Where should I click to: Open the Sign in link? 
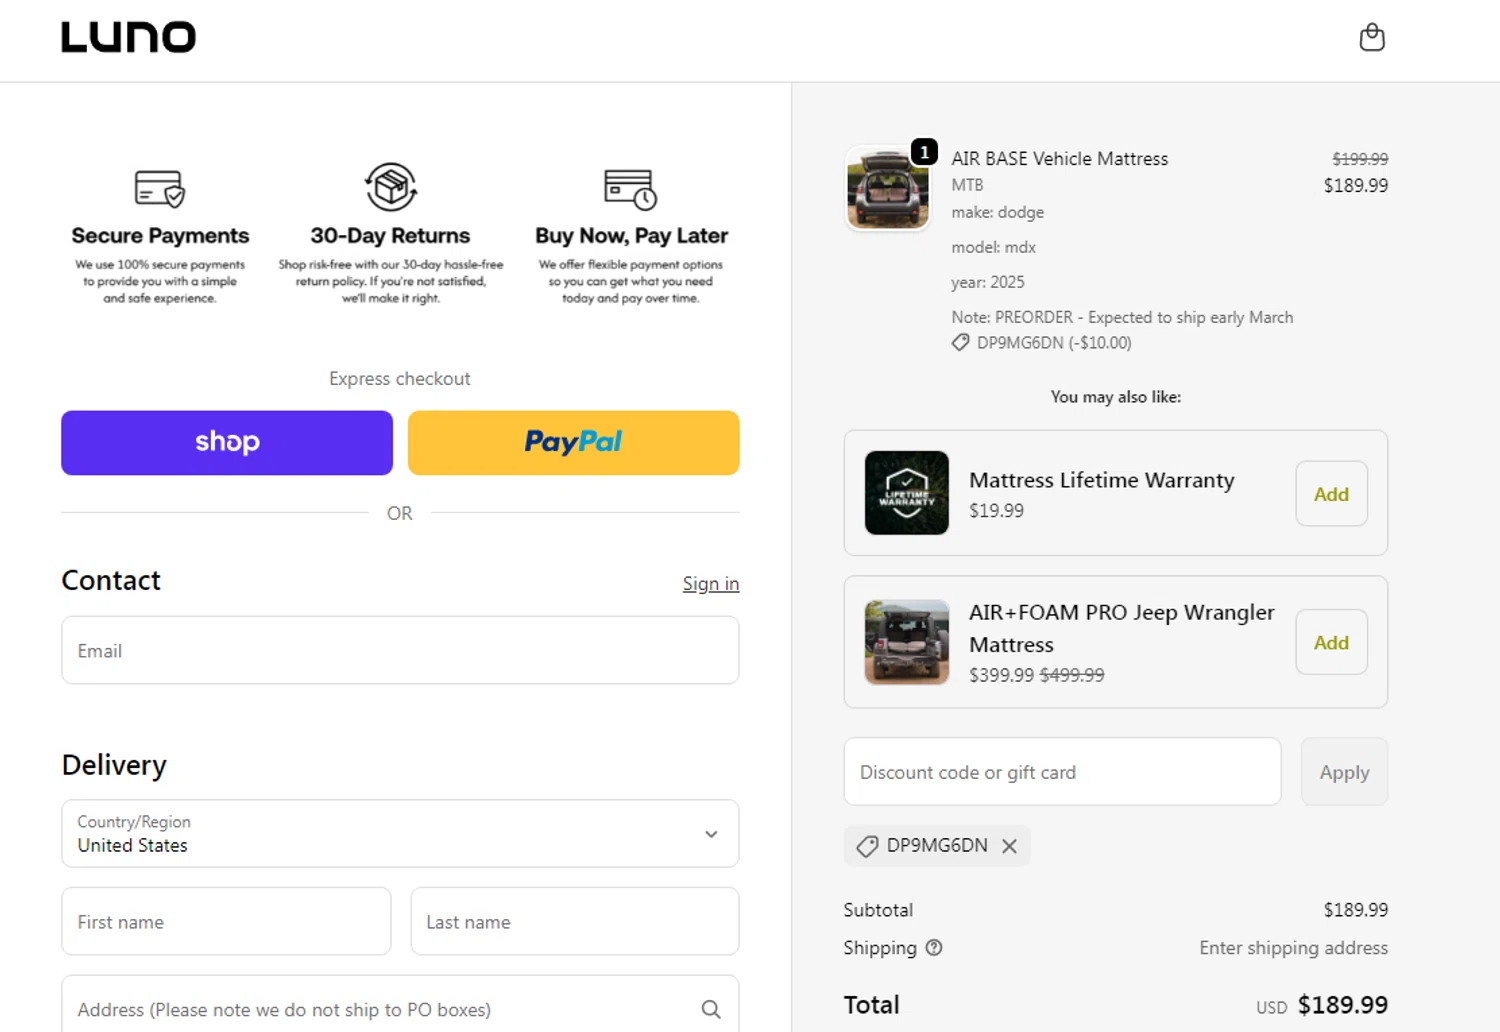[x=711, y=584]
